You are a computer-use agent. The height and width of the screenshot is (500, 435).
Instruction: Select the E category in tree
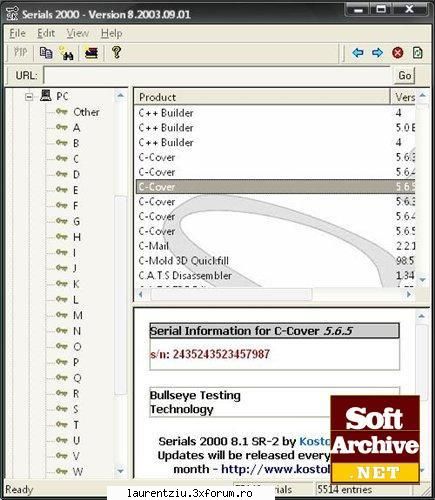point(76,190)
